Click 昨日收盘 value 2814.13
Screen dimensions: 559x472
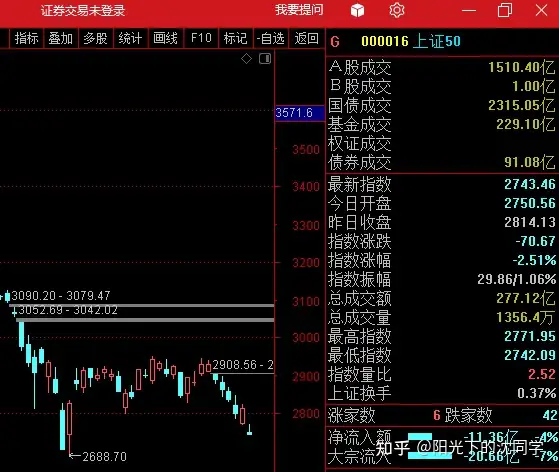click(x=530, y=222)
